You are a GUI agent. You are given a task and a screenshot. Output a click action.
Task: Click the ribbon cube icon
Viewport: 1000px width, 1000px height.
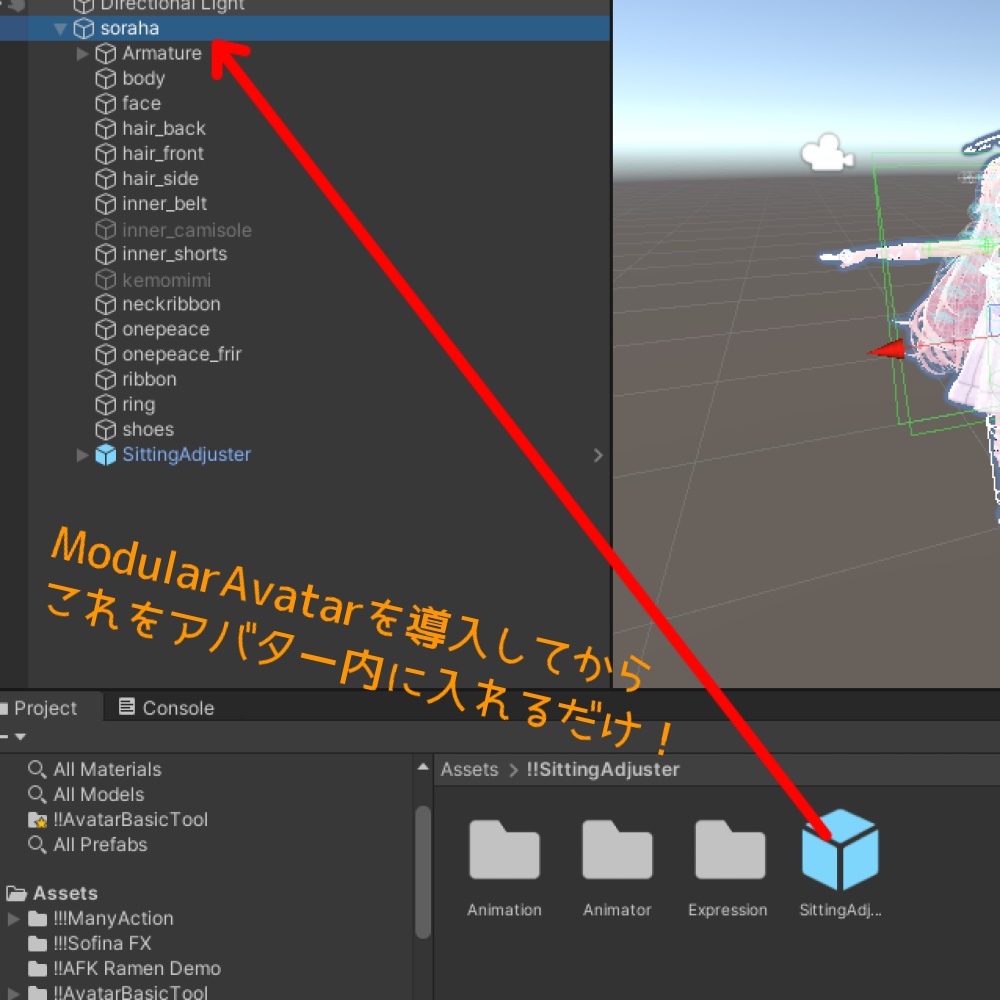105,379
